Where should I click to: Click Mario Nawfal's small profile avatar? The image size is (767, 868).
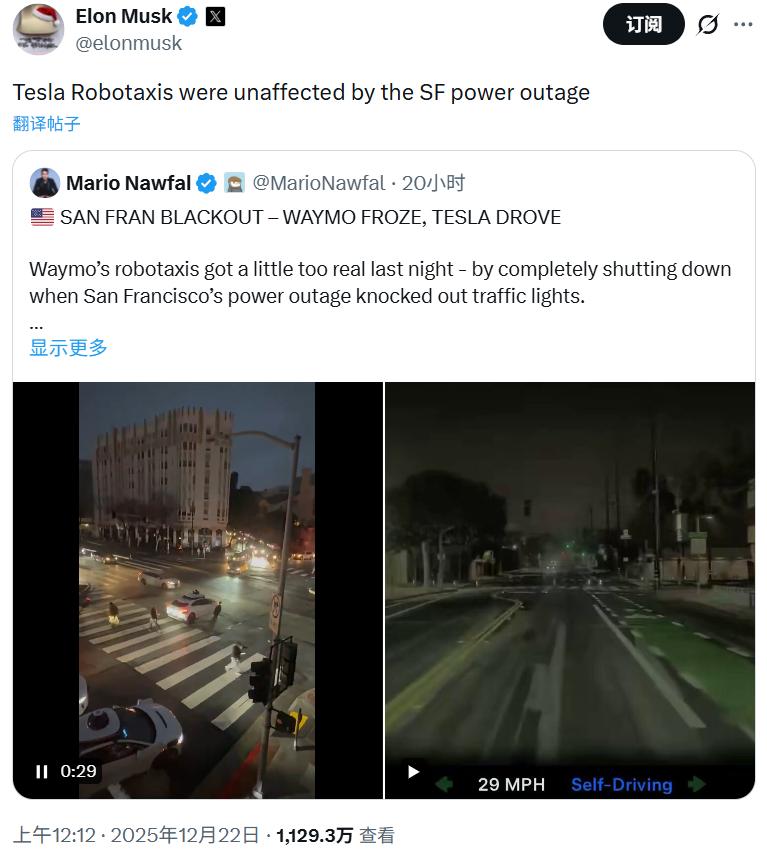45,183
